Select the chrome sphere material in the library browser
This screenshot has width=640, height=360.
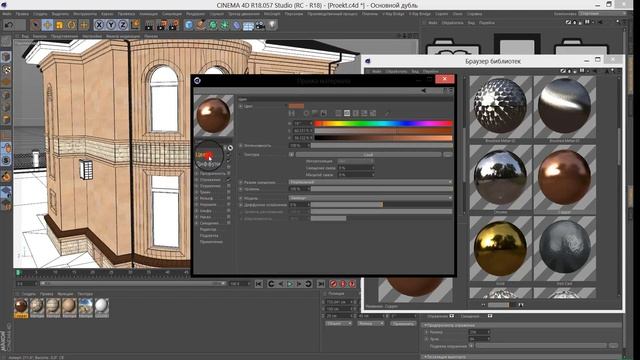pyautogui.click(x=500, y=177)
